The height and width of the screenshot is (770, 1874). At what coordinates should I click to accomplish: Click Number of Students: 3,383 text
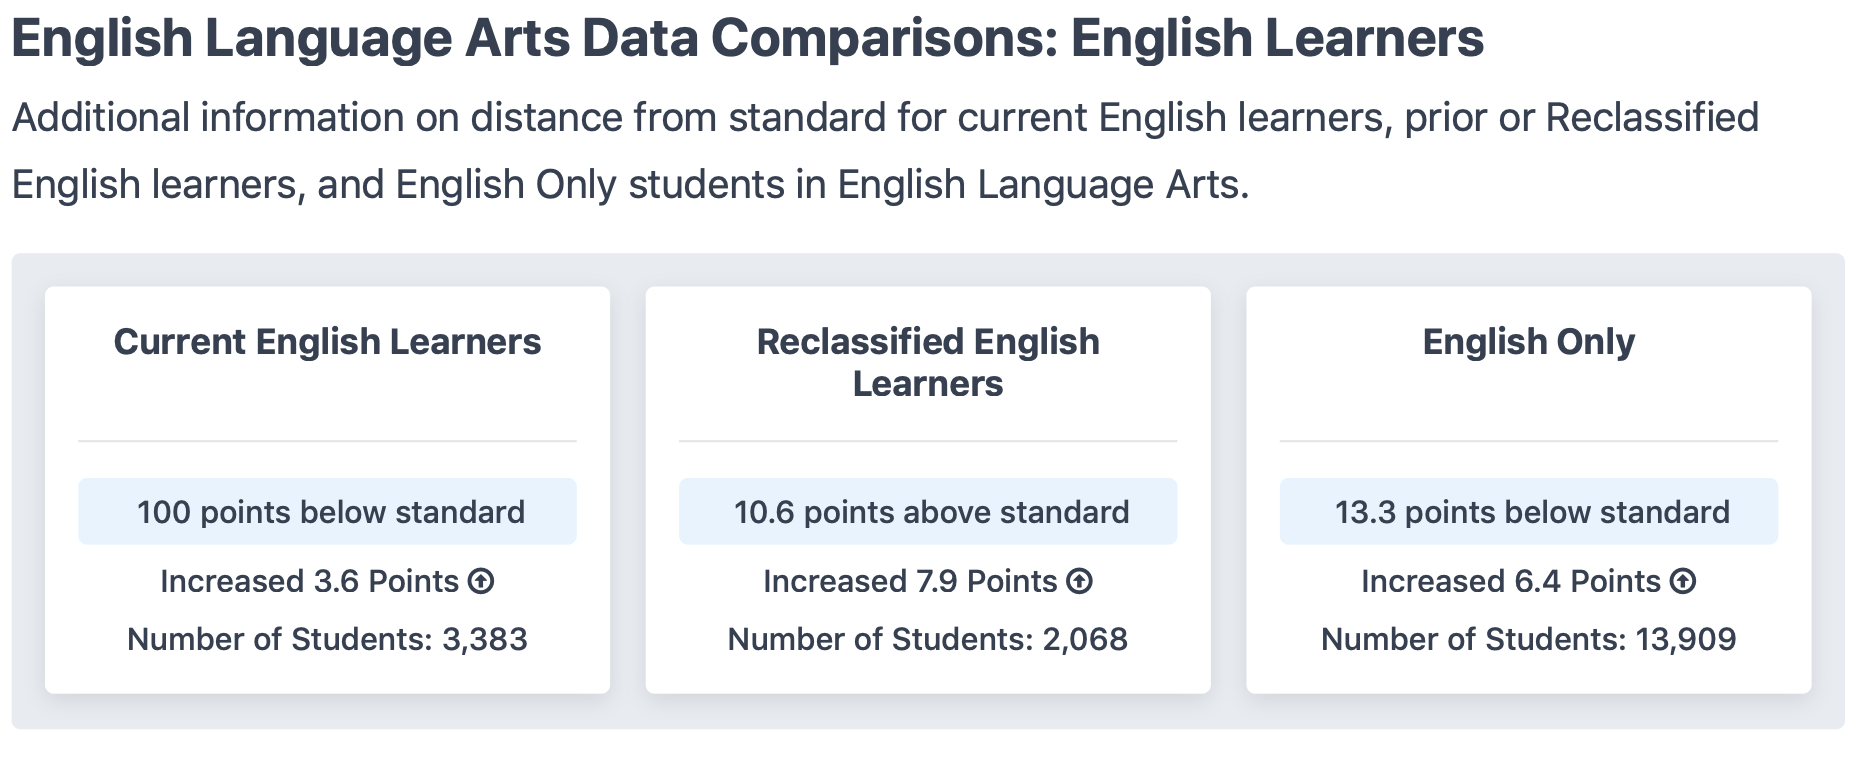[327, 639]
